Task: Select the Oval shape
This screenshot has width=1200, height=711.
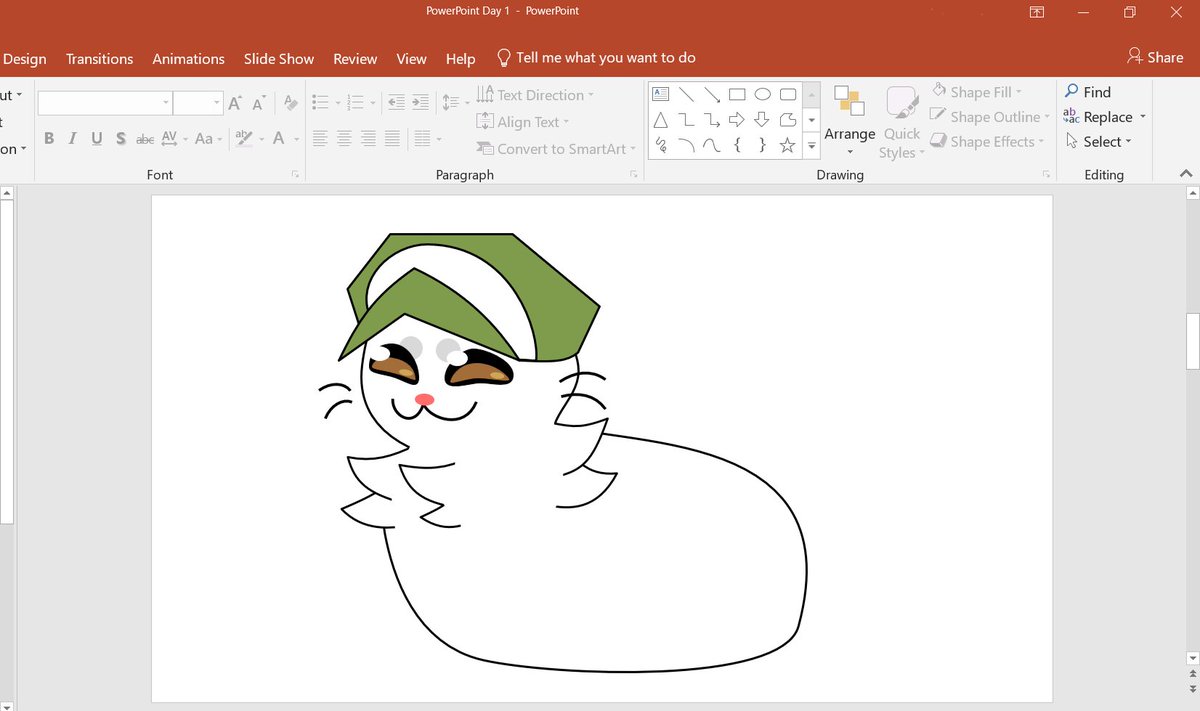Action: [762, 95]
